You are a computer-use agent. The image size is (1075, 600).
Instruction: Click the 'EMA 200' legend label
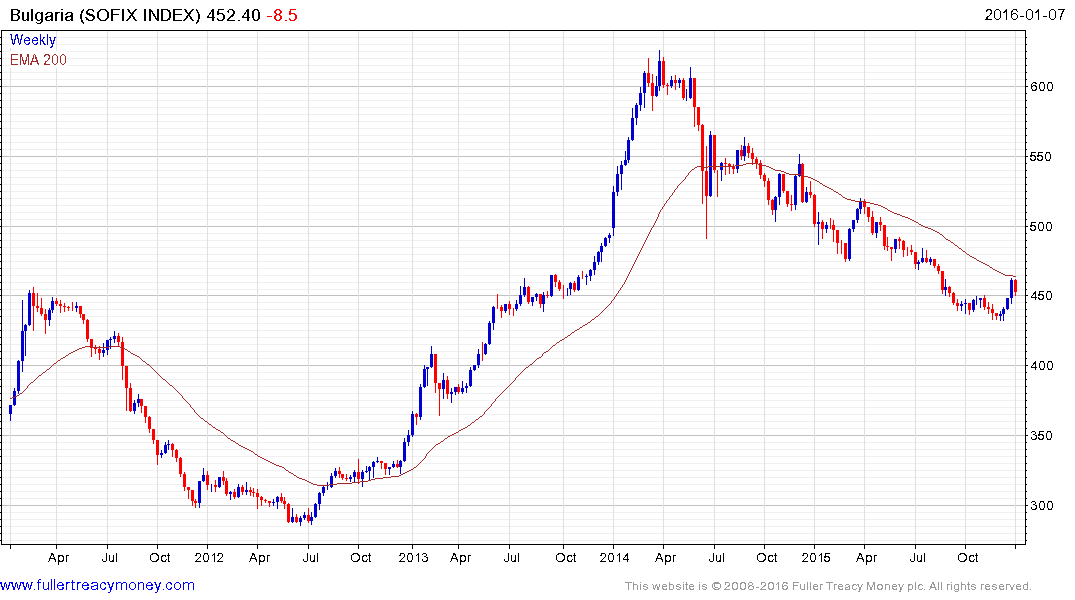click(38, 60)
